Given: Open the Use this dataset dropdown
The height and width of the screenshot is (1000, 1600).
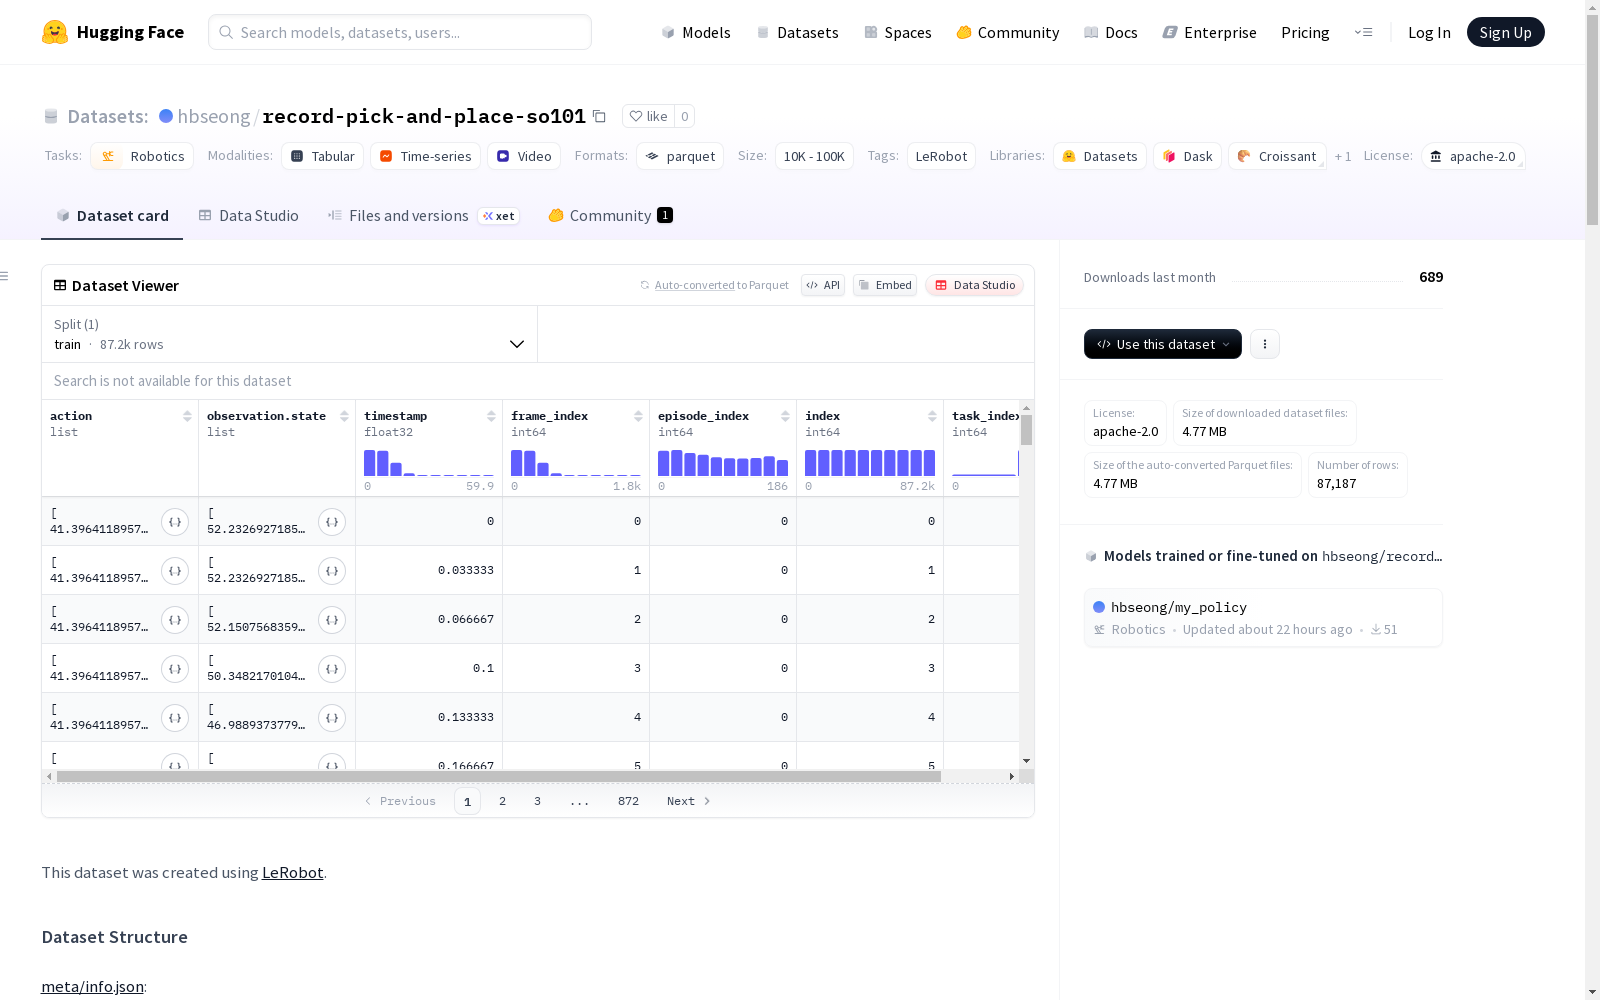Looking at the screenshot, I should coord(1163,344).
